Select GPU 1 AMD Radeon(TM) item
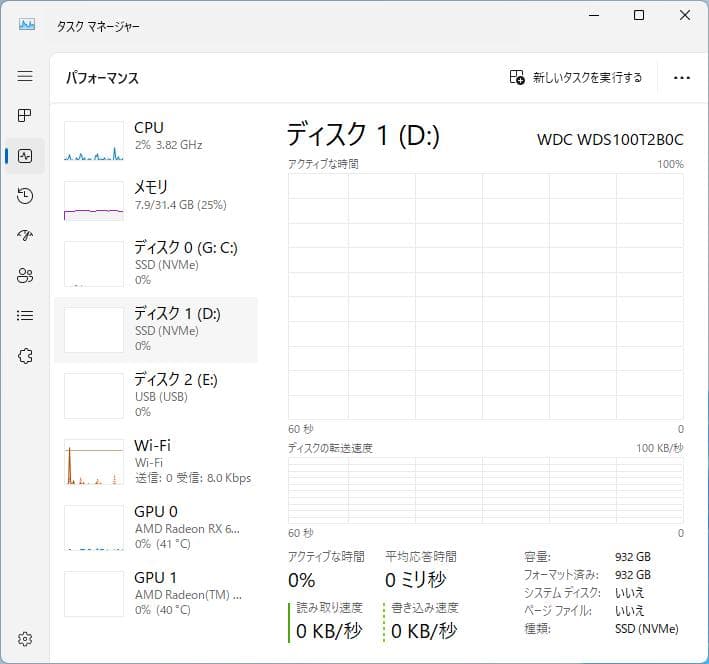The width and height of the screenshot is (709, 664). click(156, 594)
